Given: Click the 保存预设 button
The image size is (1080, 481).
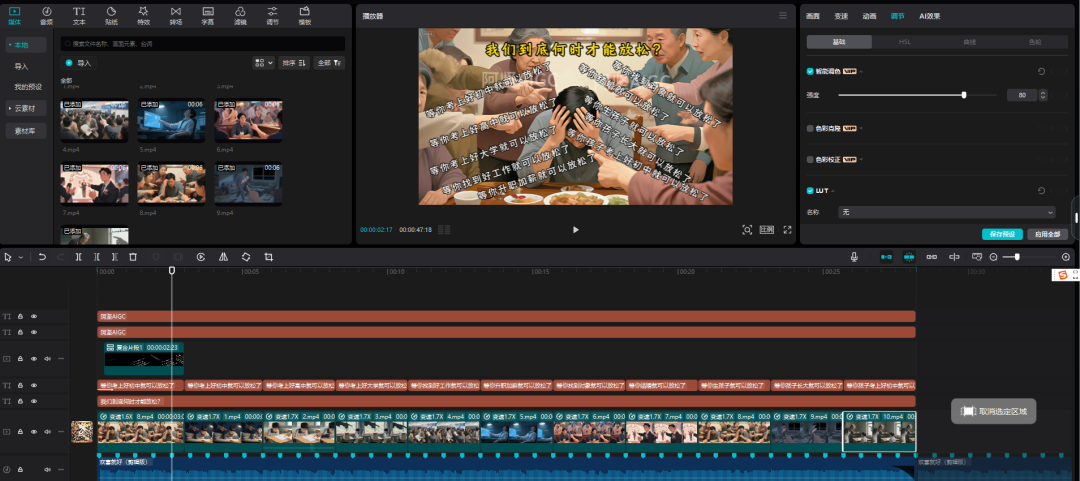Looking at the screenshot, I should pyautogui.click(x=1002, y=234).
